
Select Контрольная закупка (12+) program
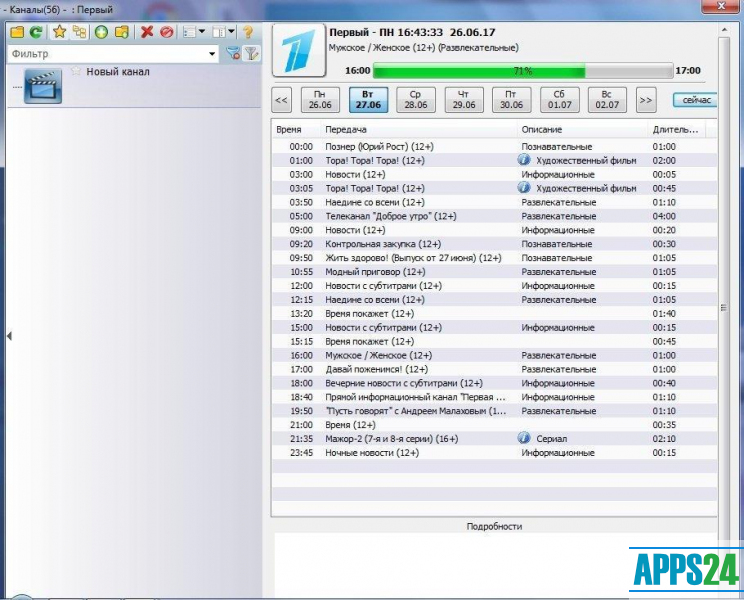click(494, 244)
